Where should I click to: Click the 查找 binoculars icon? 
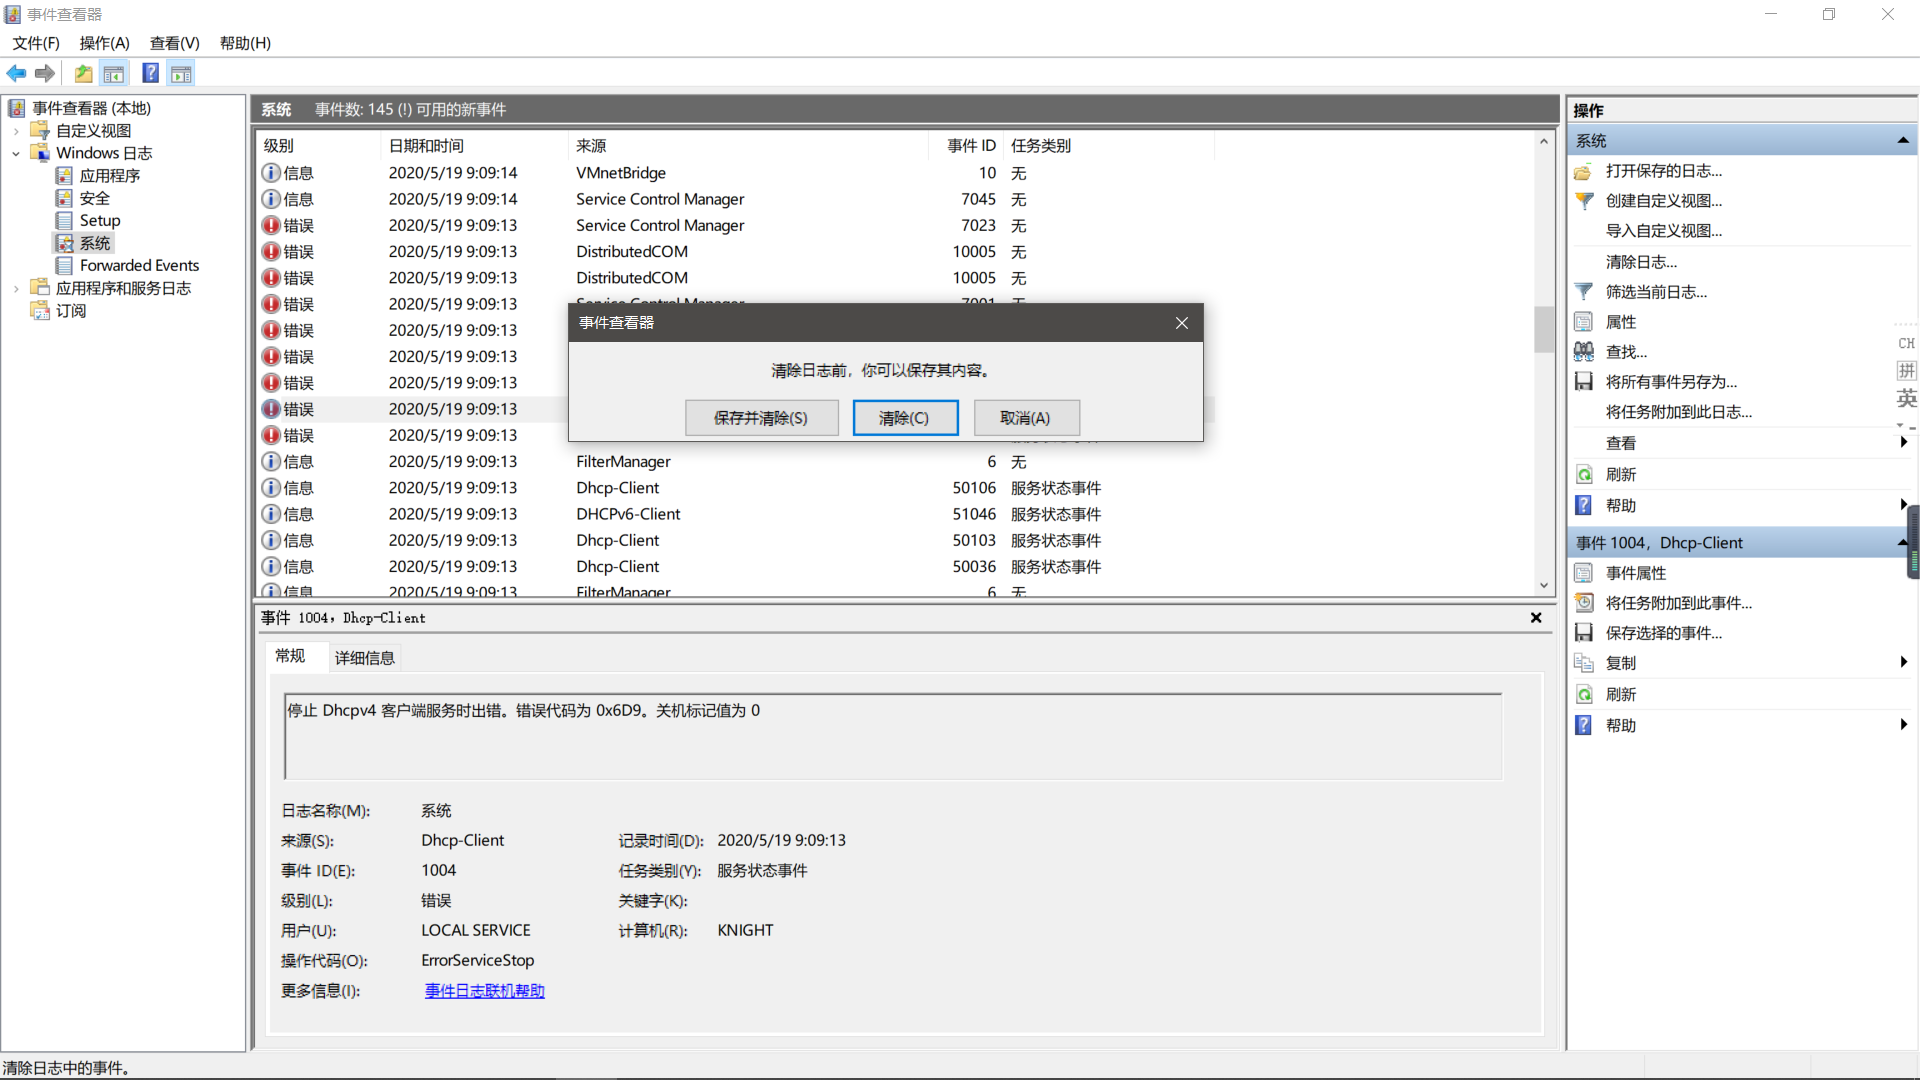click(1584, 352)
